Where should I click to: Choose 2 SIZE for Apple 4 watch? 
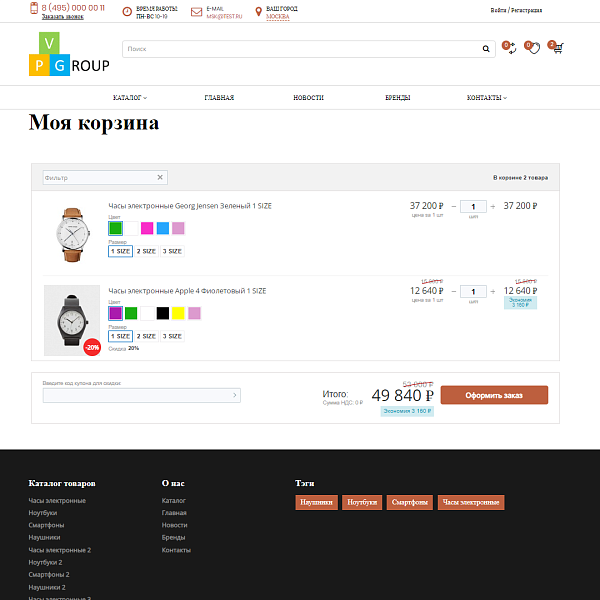(146, 336)
